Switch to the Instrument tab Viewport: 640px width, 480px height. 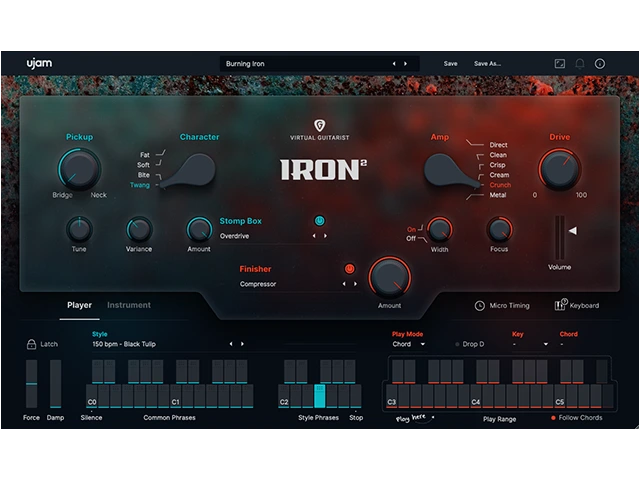pos(129,305)
